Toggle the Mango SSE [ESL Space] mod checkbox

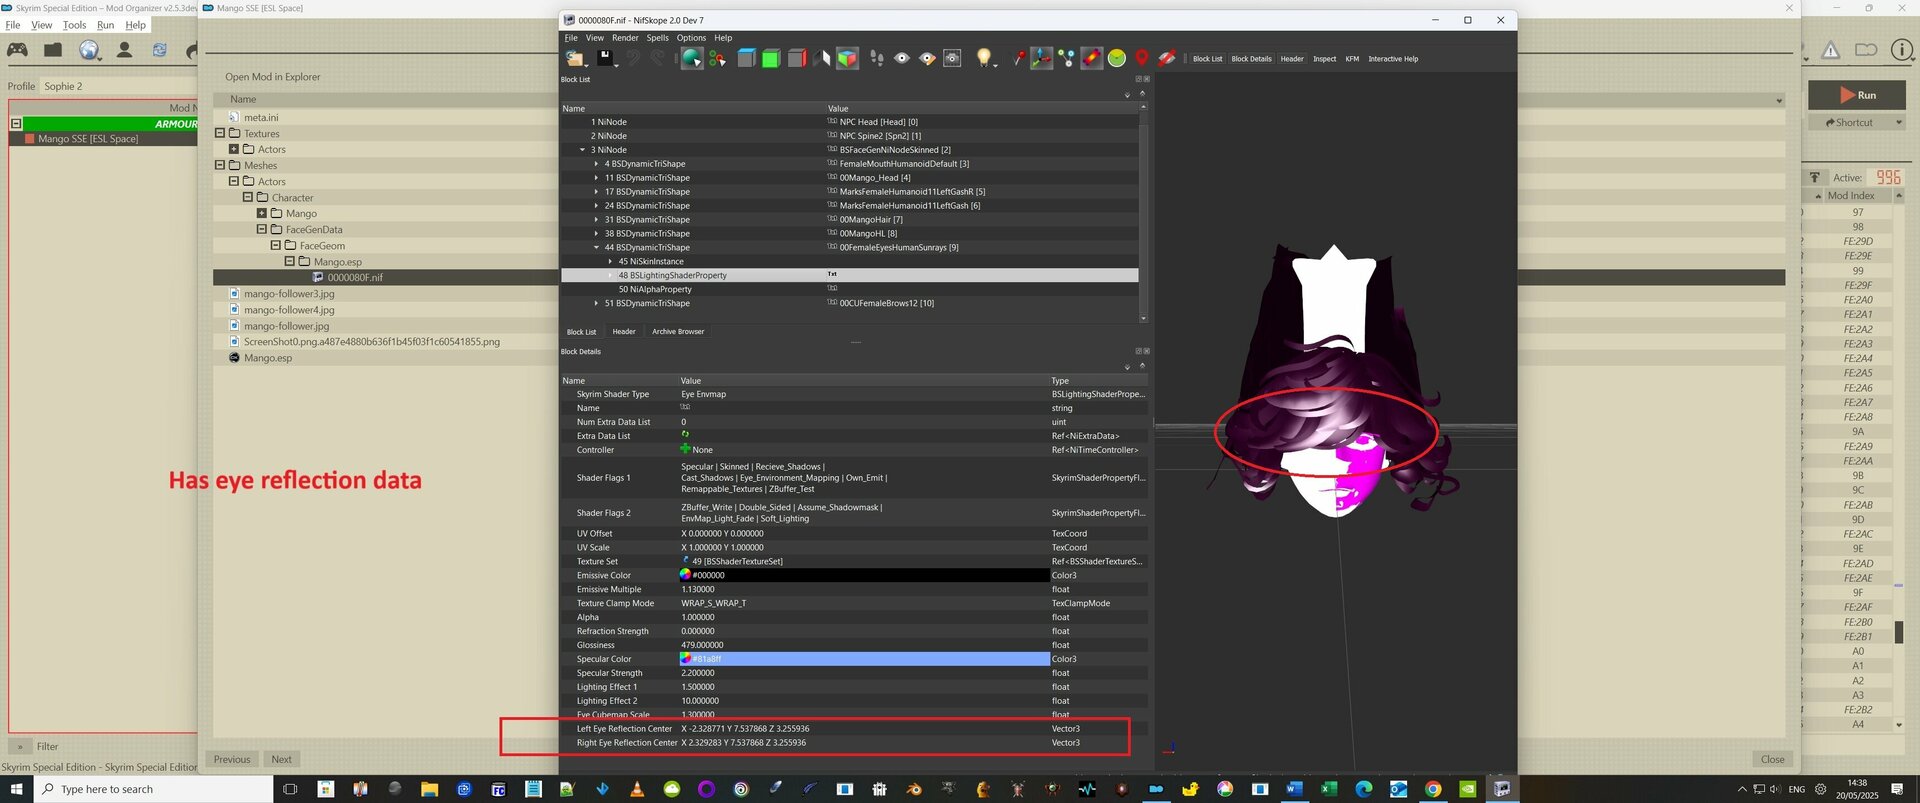[x=30, y=139]
